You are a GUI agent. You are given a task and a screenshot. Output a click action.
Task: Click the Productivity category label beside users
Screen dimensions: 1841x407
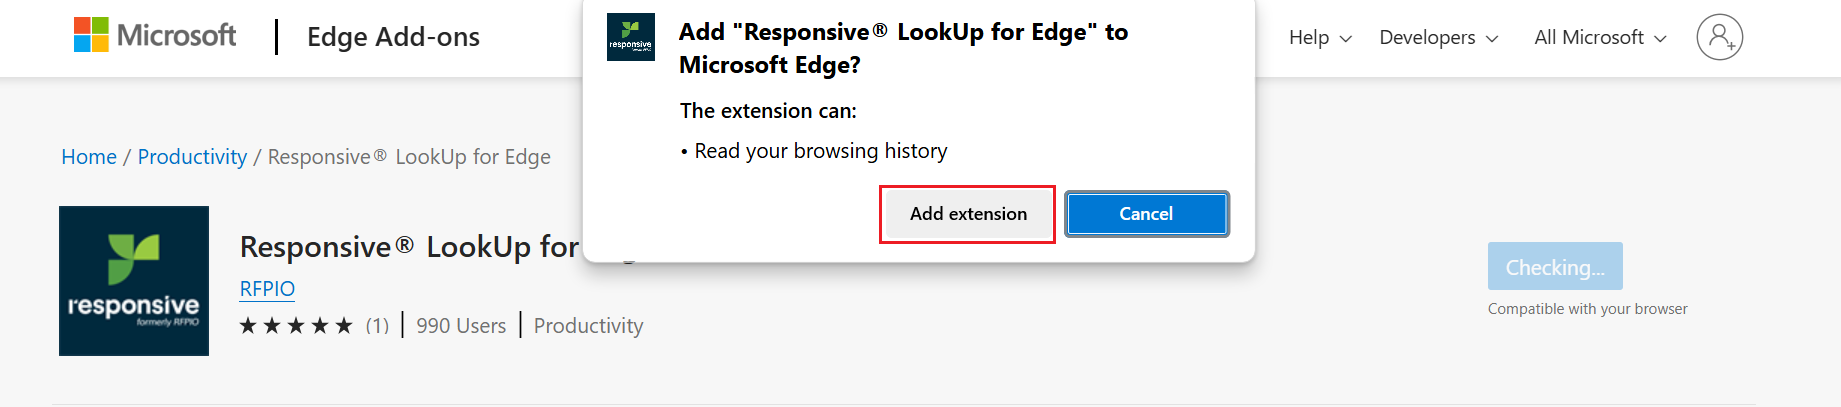(x=588, y=326)
